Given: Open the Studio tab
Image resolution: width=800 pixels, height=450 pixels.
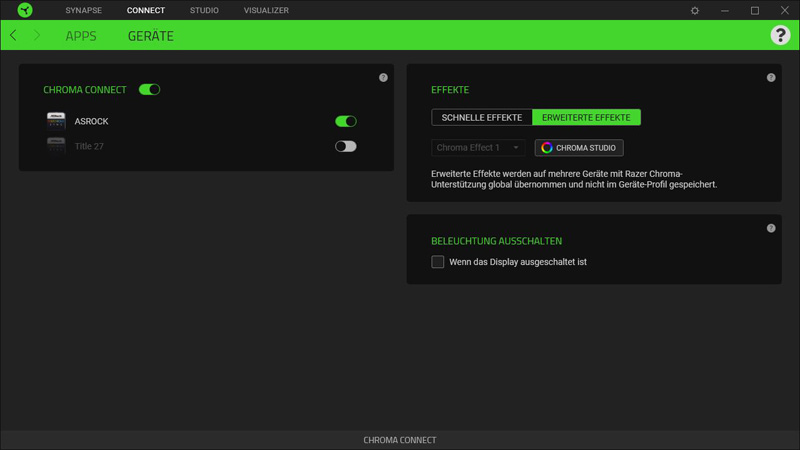Looking at the screenshot, I should click(x=204, y=10).
